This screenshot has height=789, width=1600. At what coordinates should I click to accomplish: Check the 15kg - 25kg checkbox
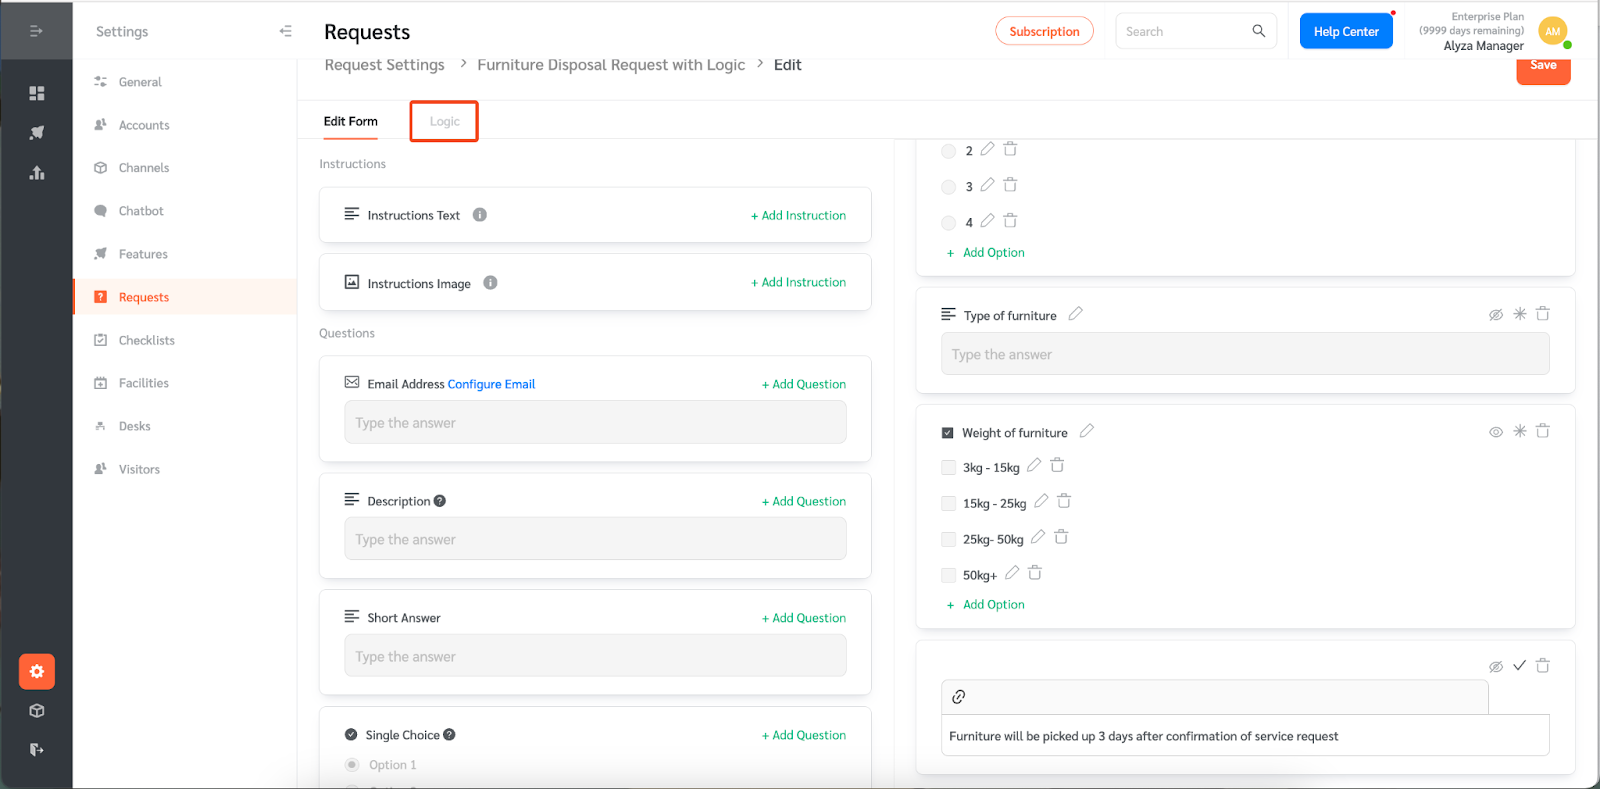pos(948,503)
